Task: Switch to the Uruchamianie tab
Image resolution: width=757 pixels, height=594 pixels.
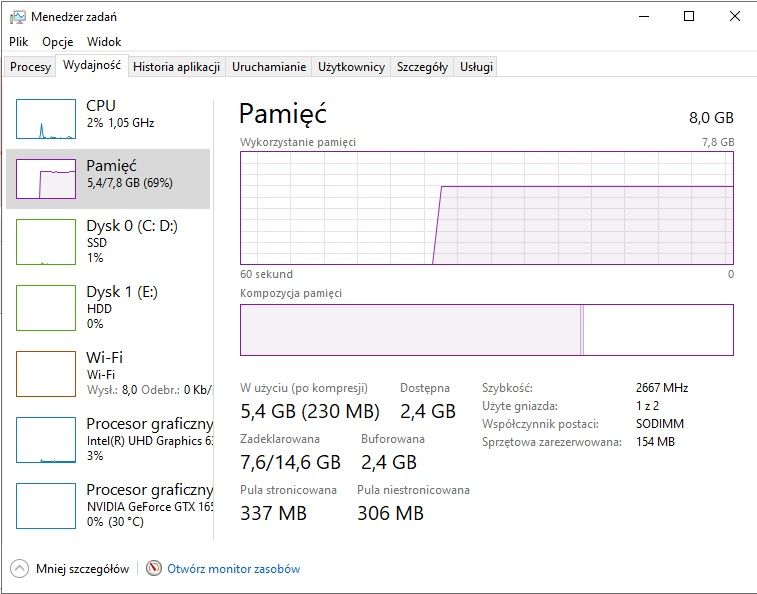Action: tap(269, 67)
